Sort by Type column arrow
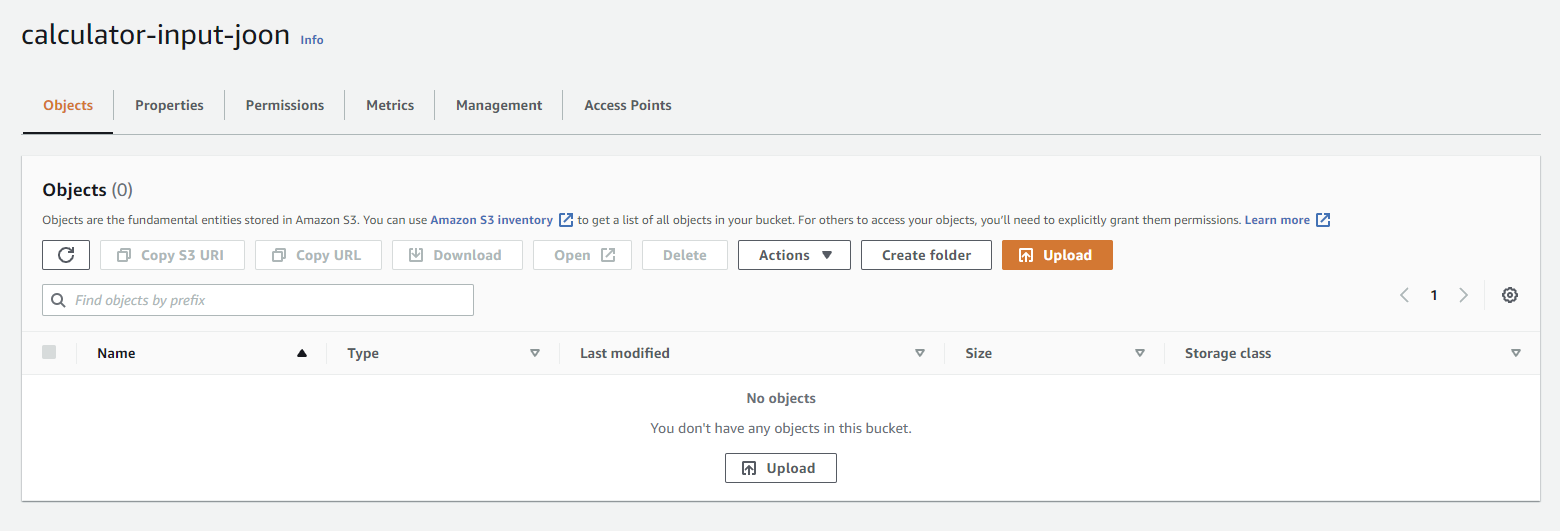Viewport: 1560px width, 531px height. 535,353
